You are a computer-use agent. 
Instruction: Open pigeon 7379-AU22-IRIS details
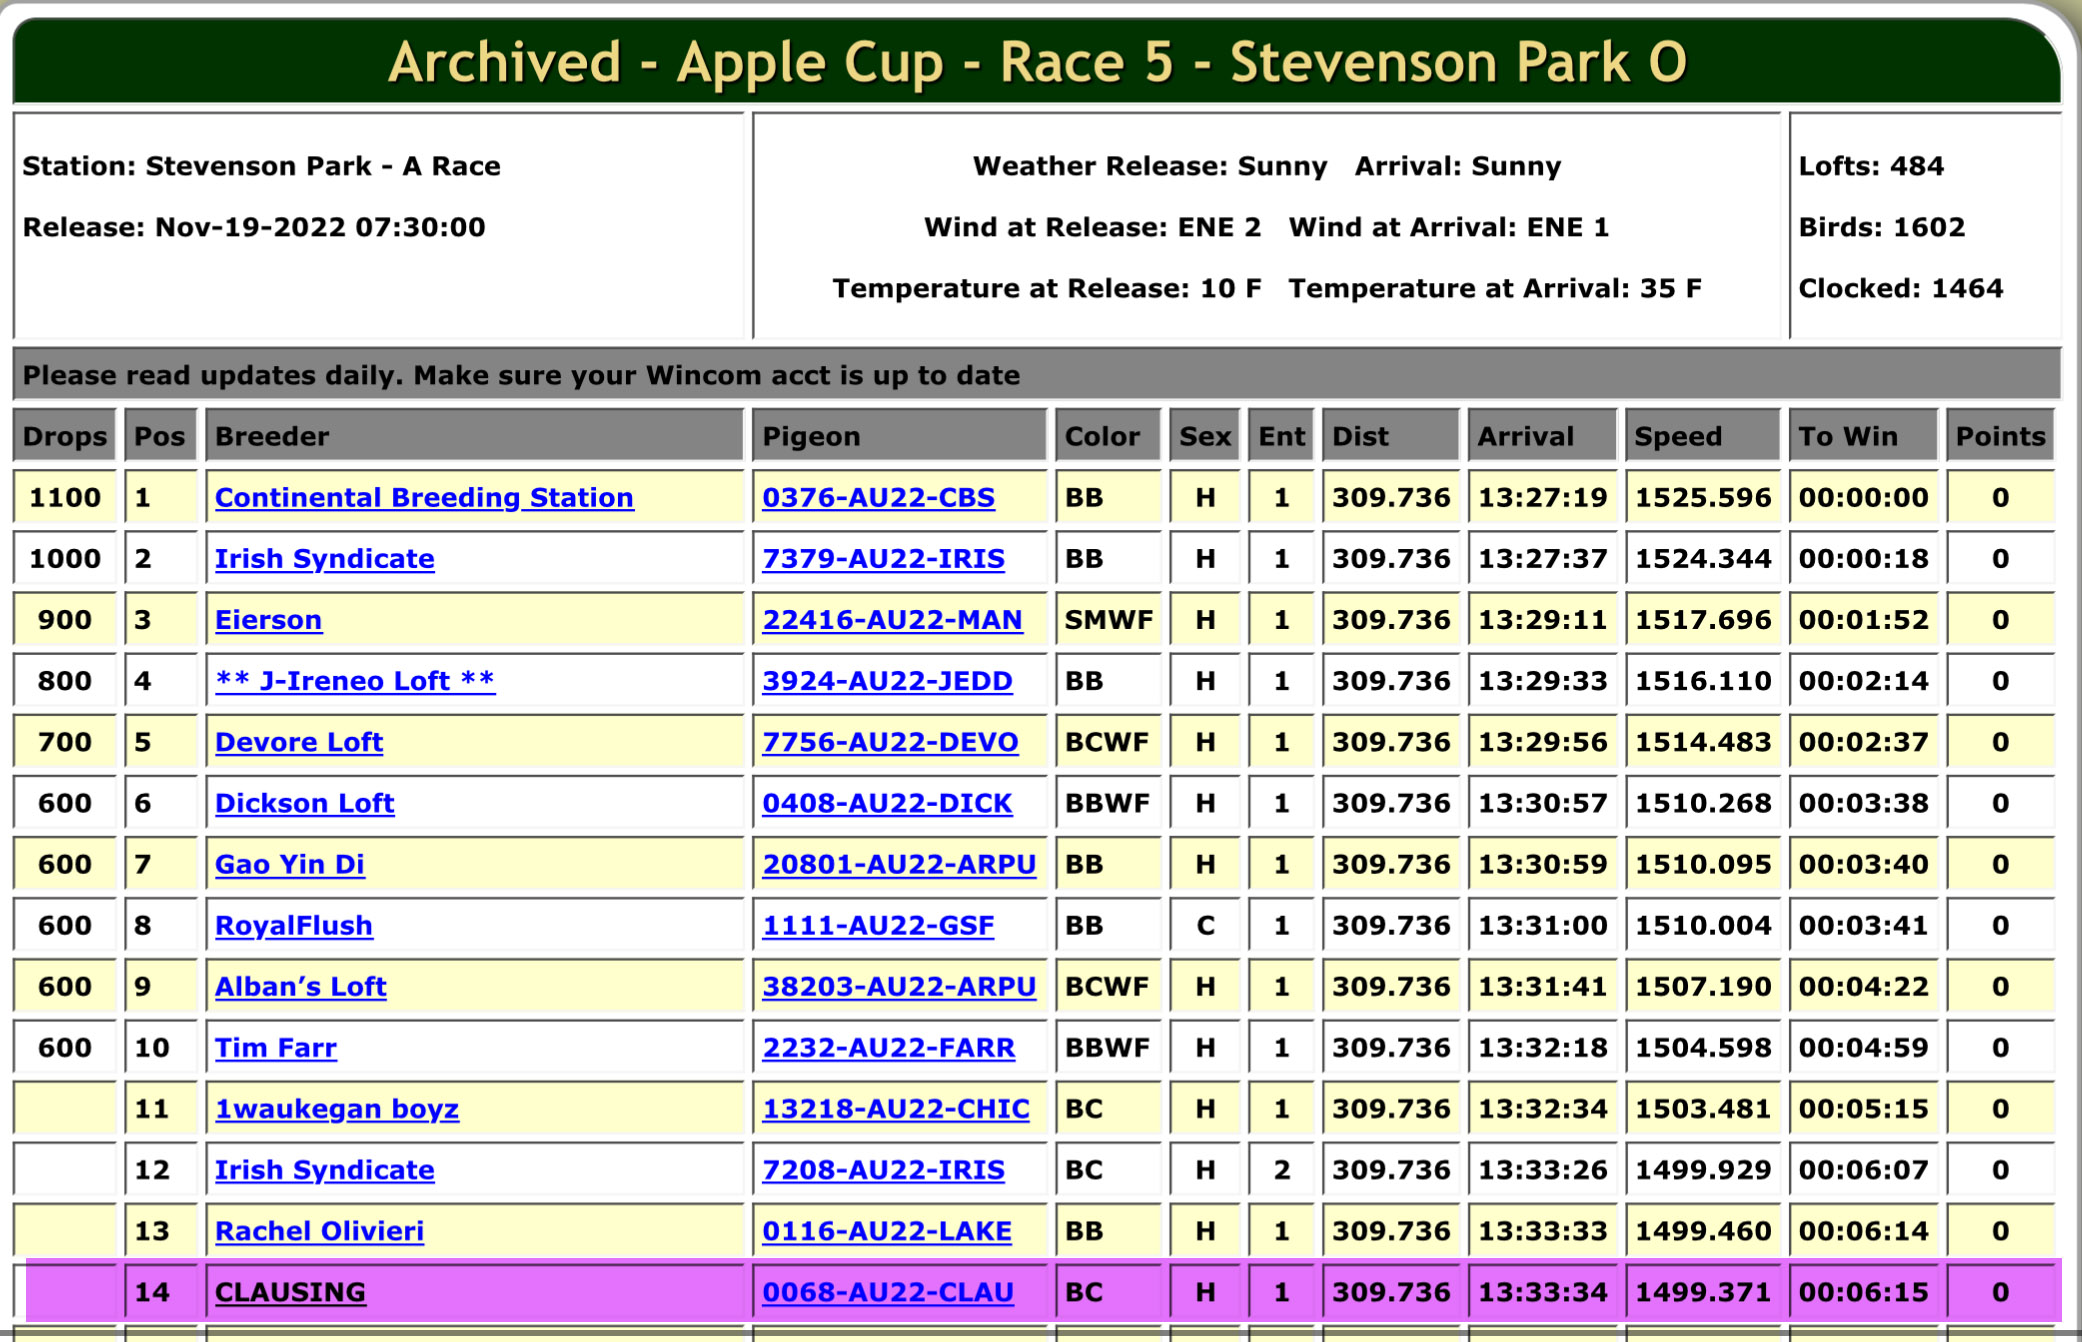883,558
